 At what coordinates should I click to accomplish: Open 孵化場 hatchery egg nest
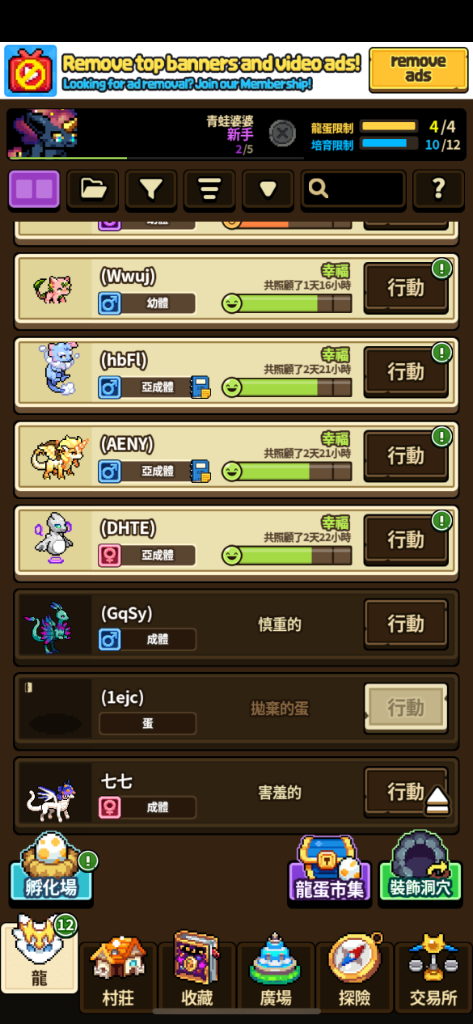[x=51, y=868]
